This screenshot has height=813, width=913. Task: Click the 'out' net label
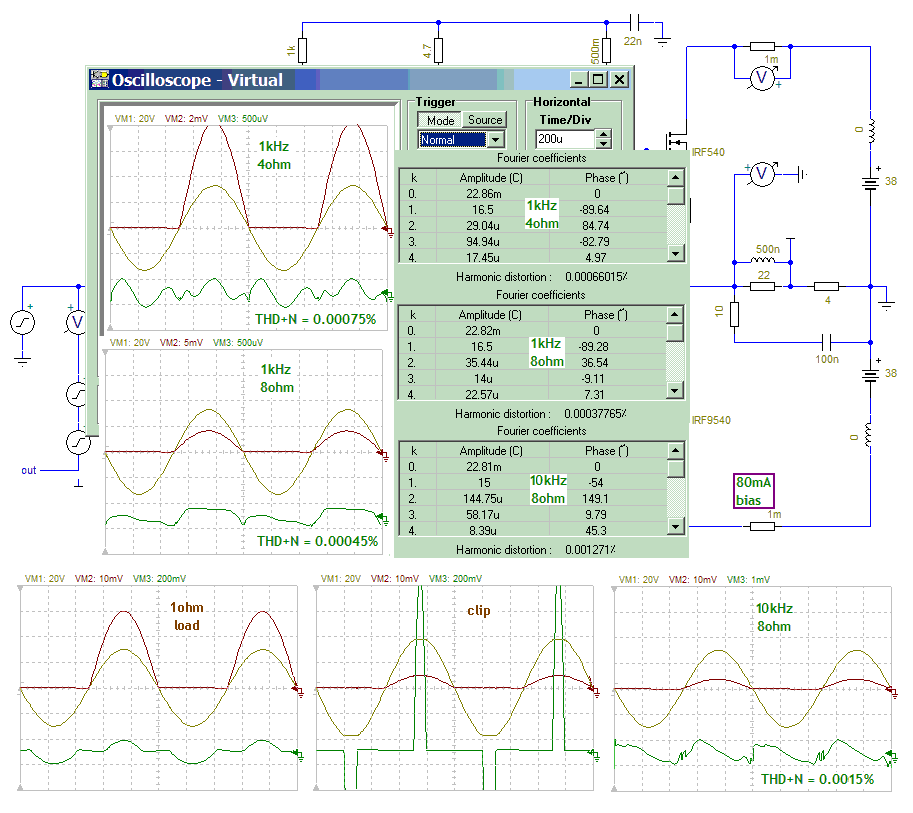coord(29,470)
